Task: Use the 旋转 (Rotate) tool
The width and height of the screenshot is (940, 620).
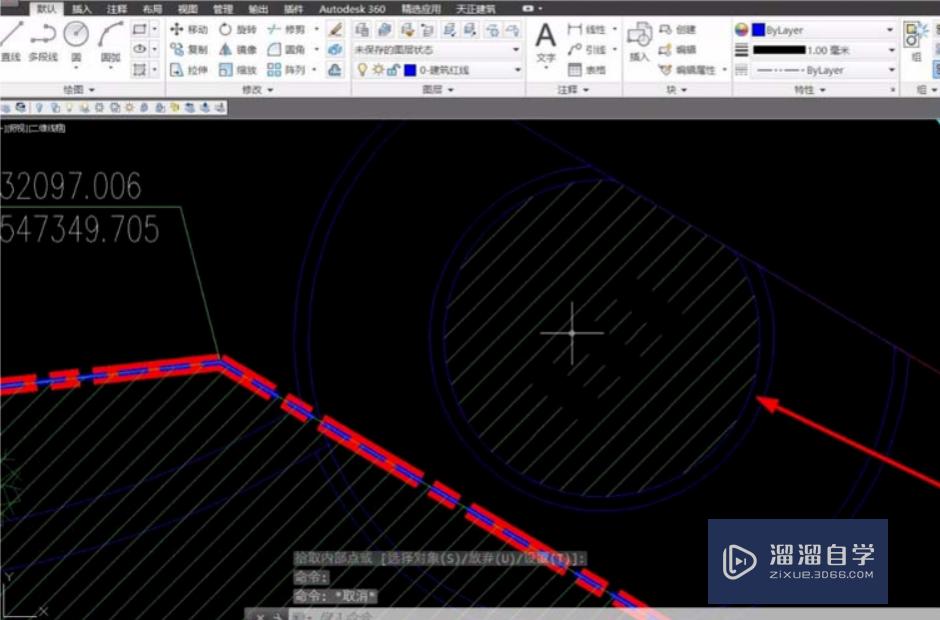Action: tap(238, 30)
